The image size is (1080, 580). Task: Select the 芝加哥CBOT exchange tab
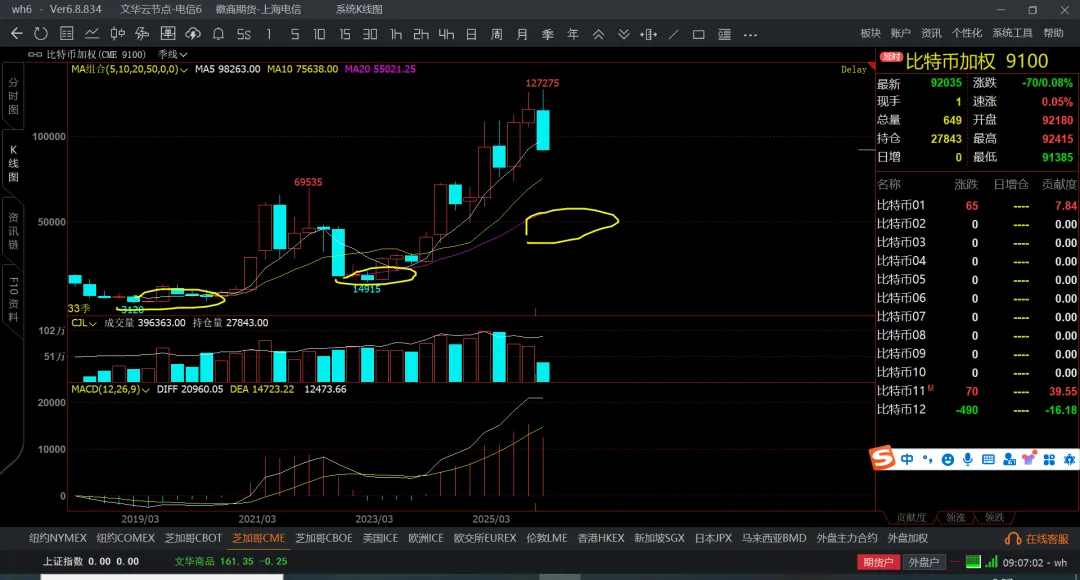tap(193, 538)
